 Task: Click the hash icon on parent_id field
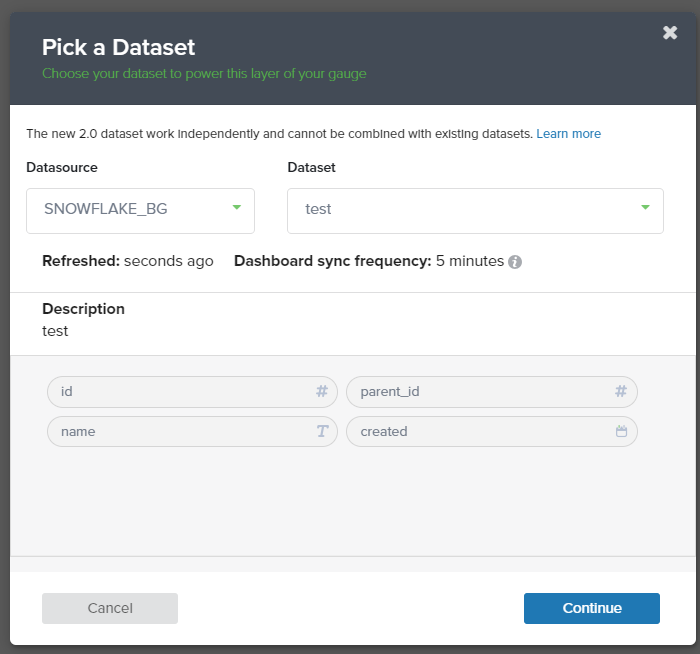pos(621,392)
